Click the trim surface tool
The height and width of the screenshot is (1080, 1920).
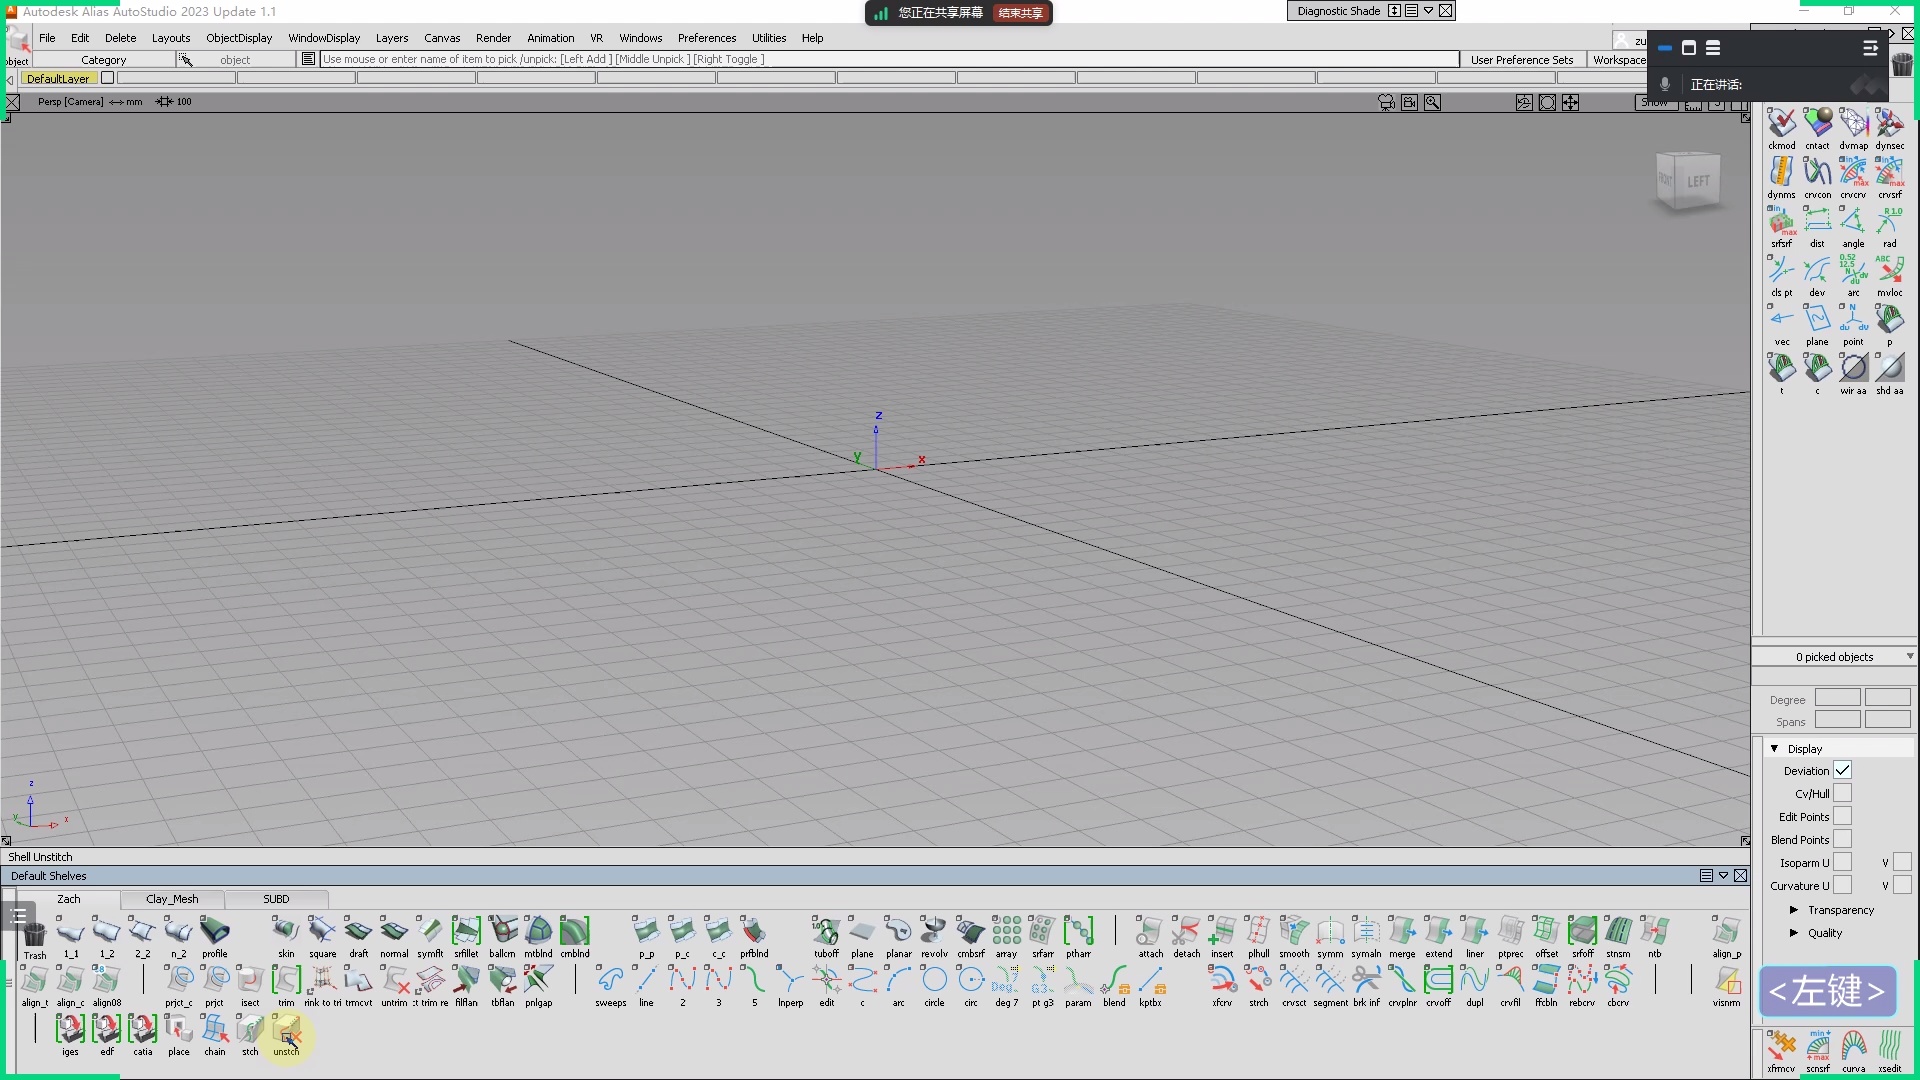click(x=286, y=980)
